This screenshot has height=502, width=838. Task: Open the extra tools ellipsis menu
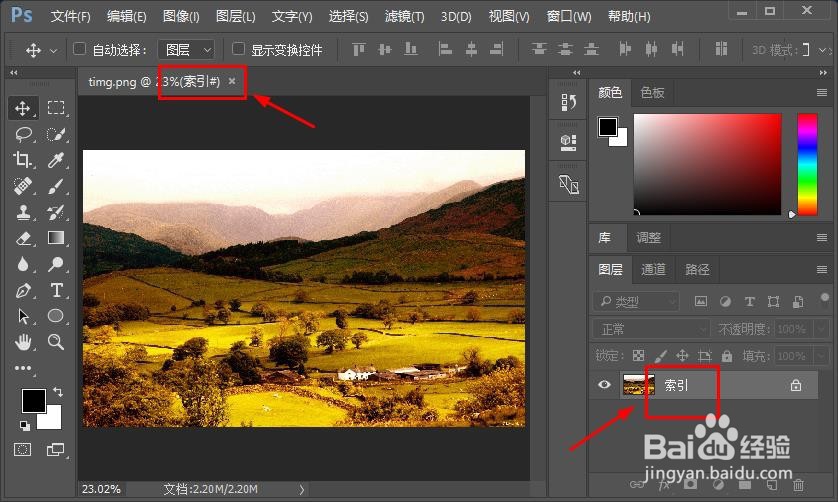pyautogui.click(x=22, y=368)
